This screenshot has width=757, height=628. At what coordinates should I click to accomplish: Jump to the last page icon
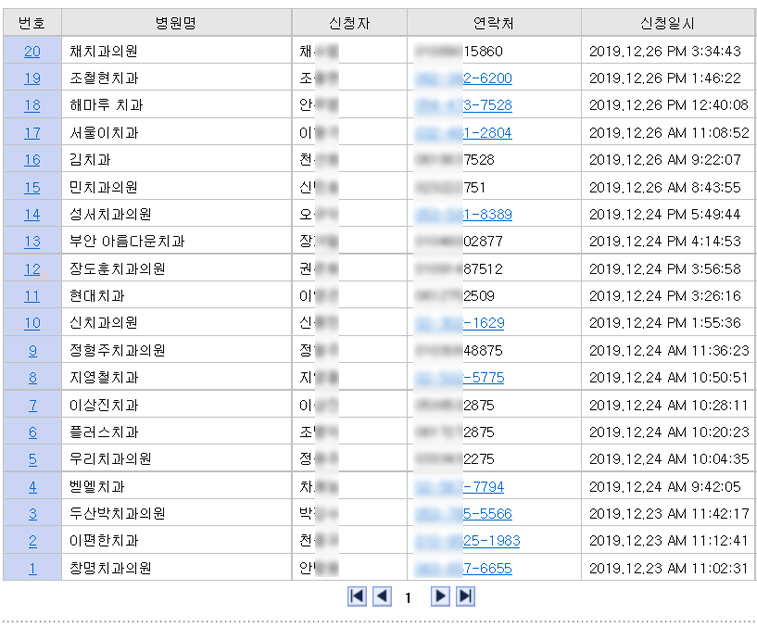[x=465, y=596]
